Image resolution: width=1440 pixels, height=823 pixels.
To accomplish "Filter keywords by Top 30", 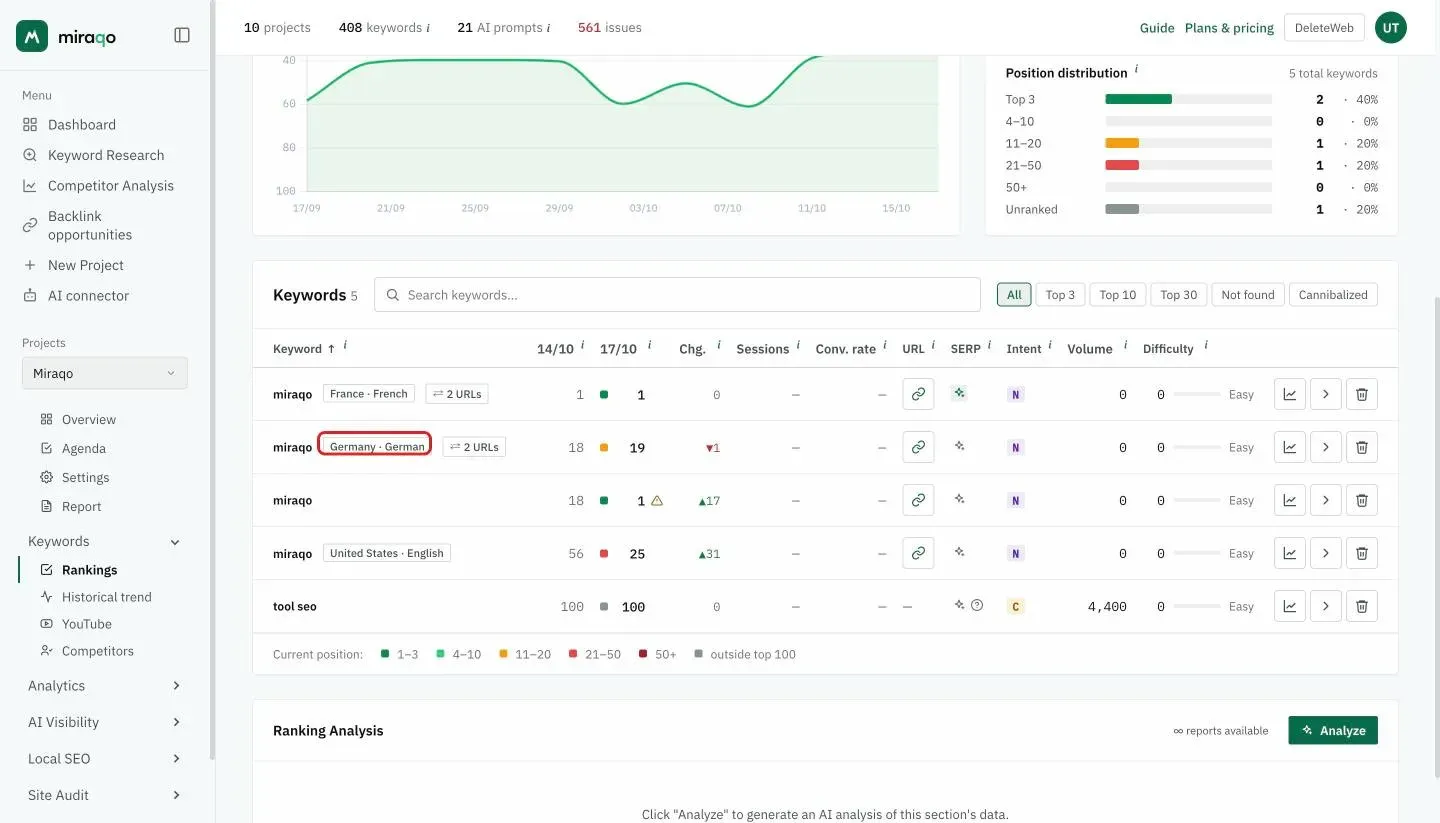I will coord(1179,295).
